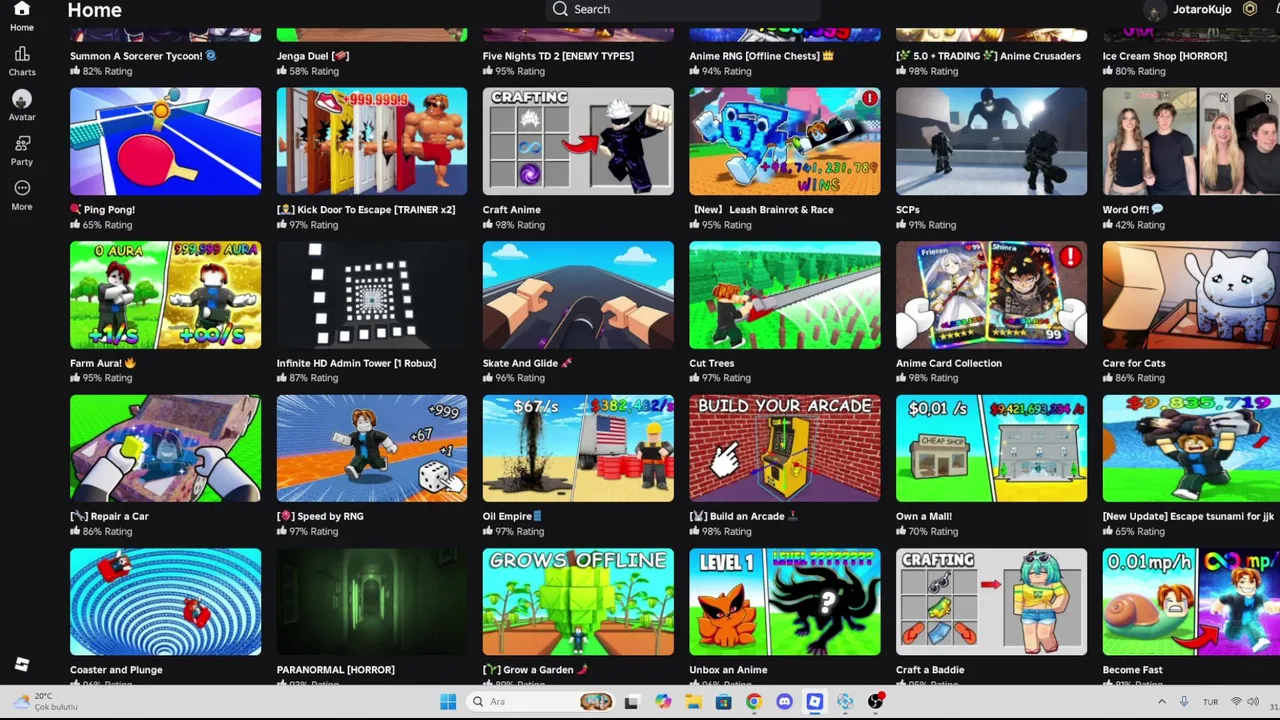Open the Leash Brainrot & Race thumbnail
The width and height of the screenshot is (1280, 720).
(785, 141)
